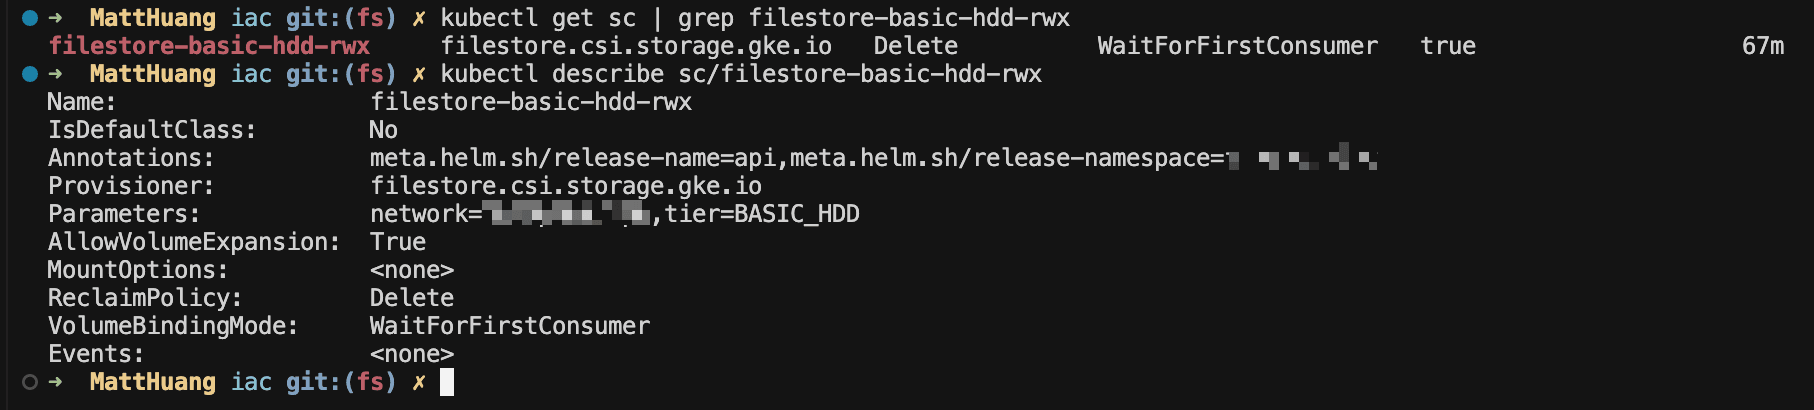
Task: Click the 67m age value
Action: click(x=1762, y=46)
